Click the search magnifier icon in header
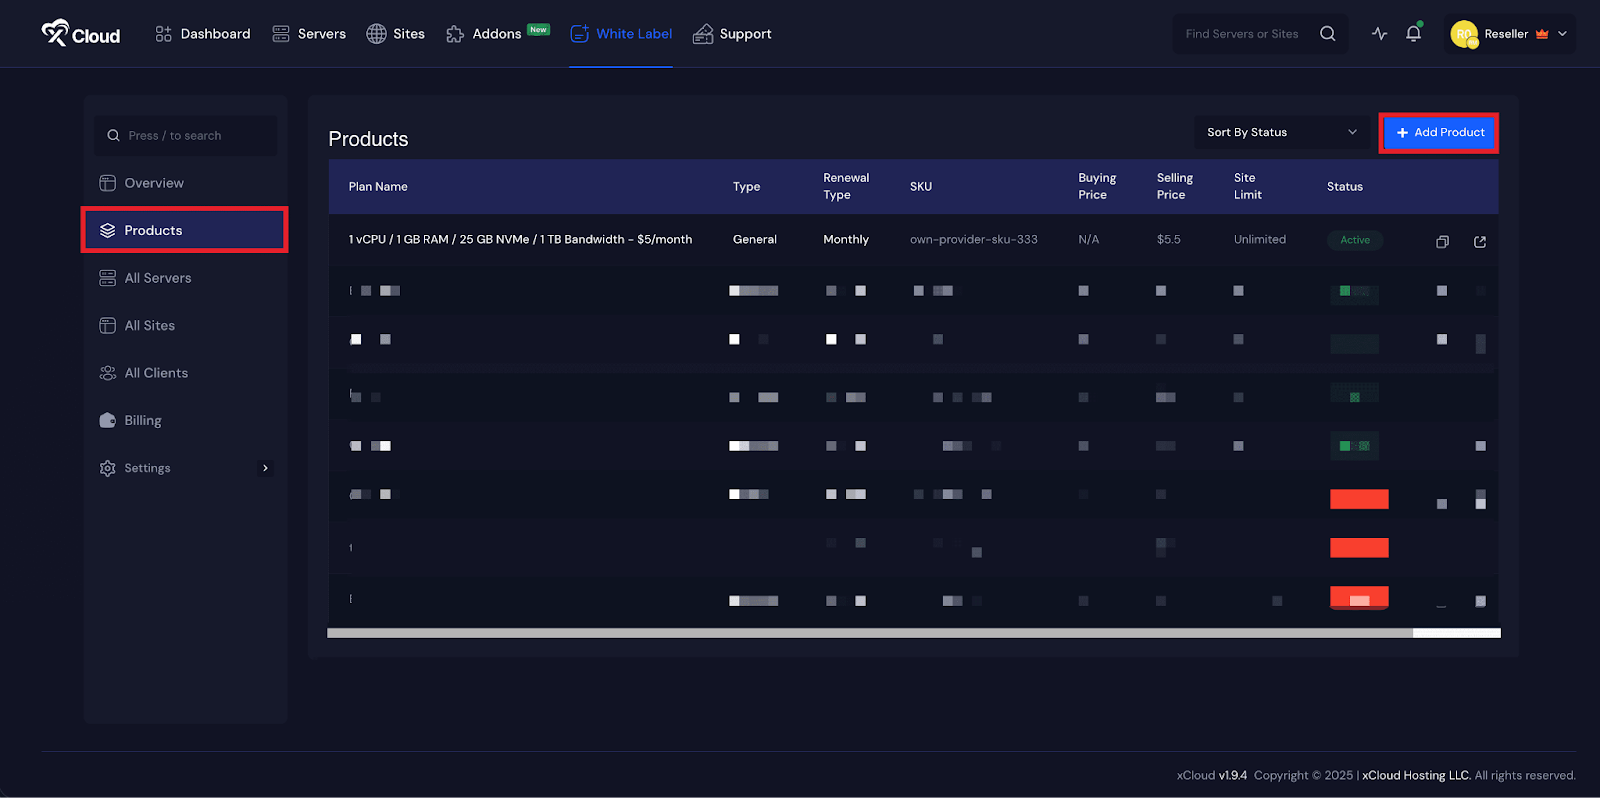The image size is (1600, 798). (x=1327, y=34)
